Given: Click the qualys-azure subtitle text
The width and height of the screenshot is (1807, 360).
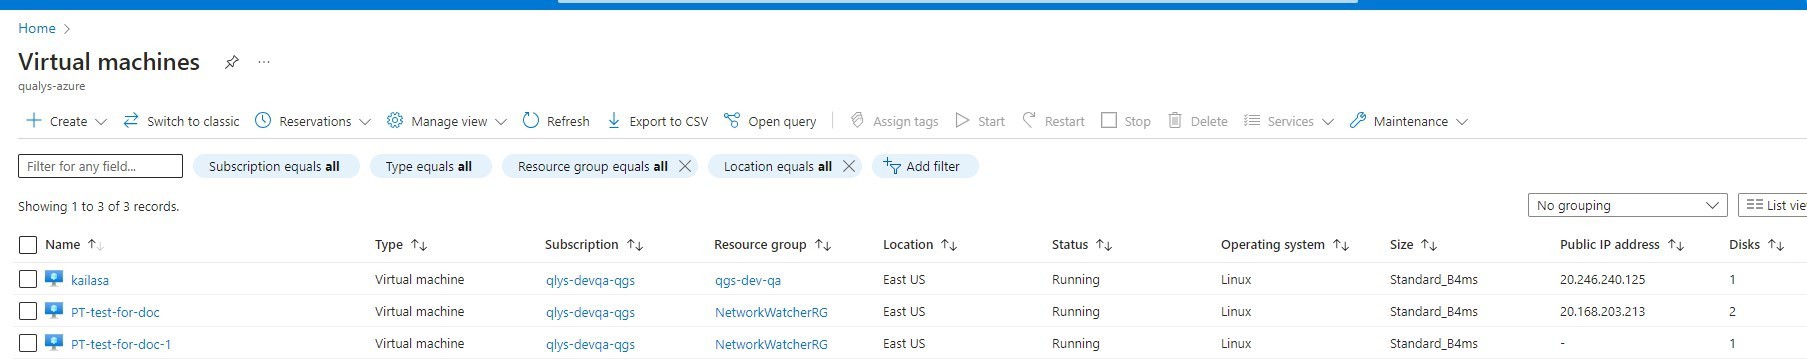Looking at the screenshot, I should [52, 86].
